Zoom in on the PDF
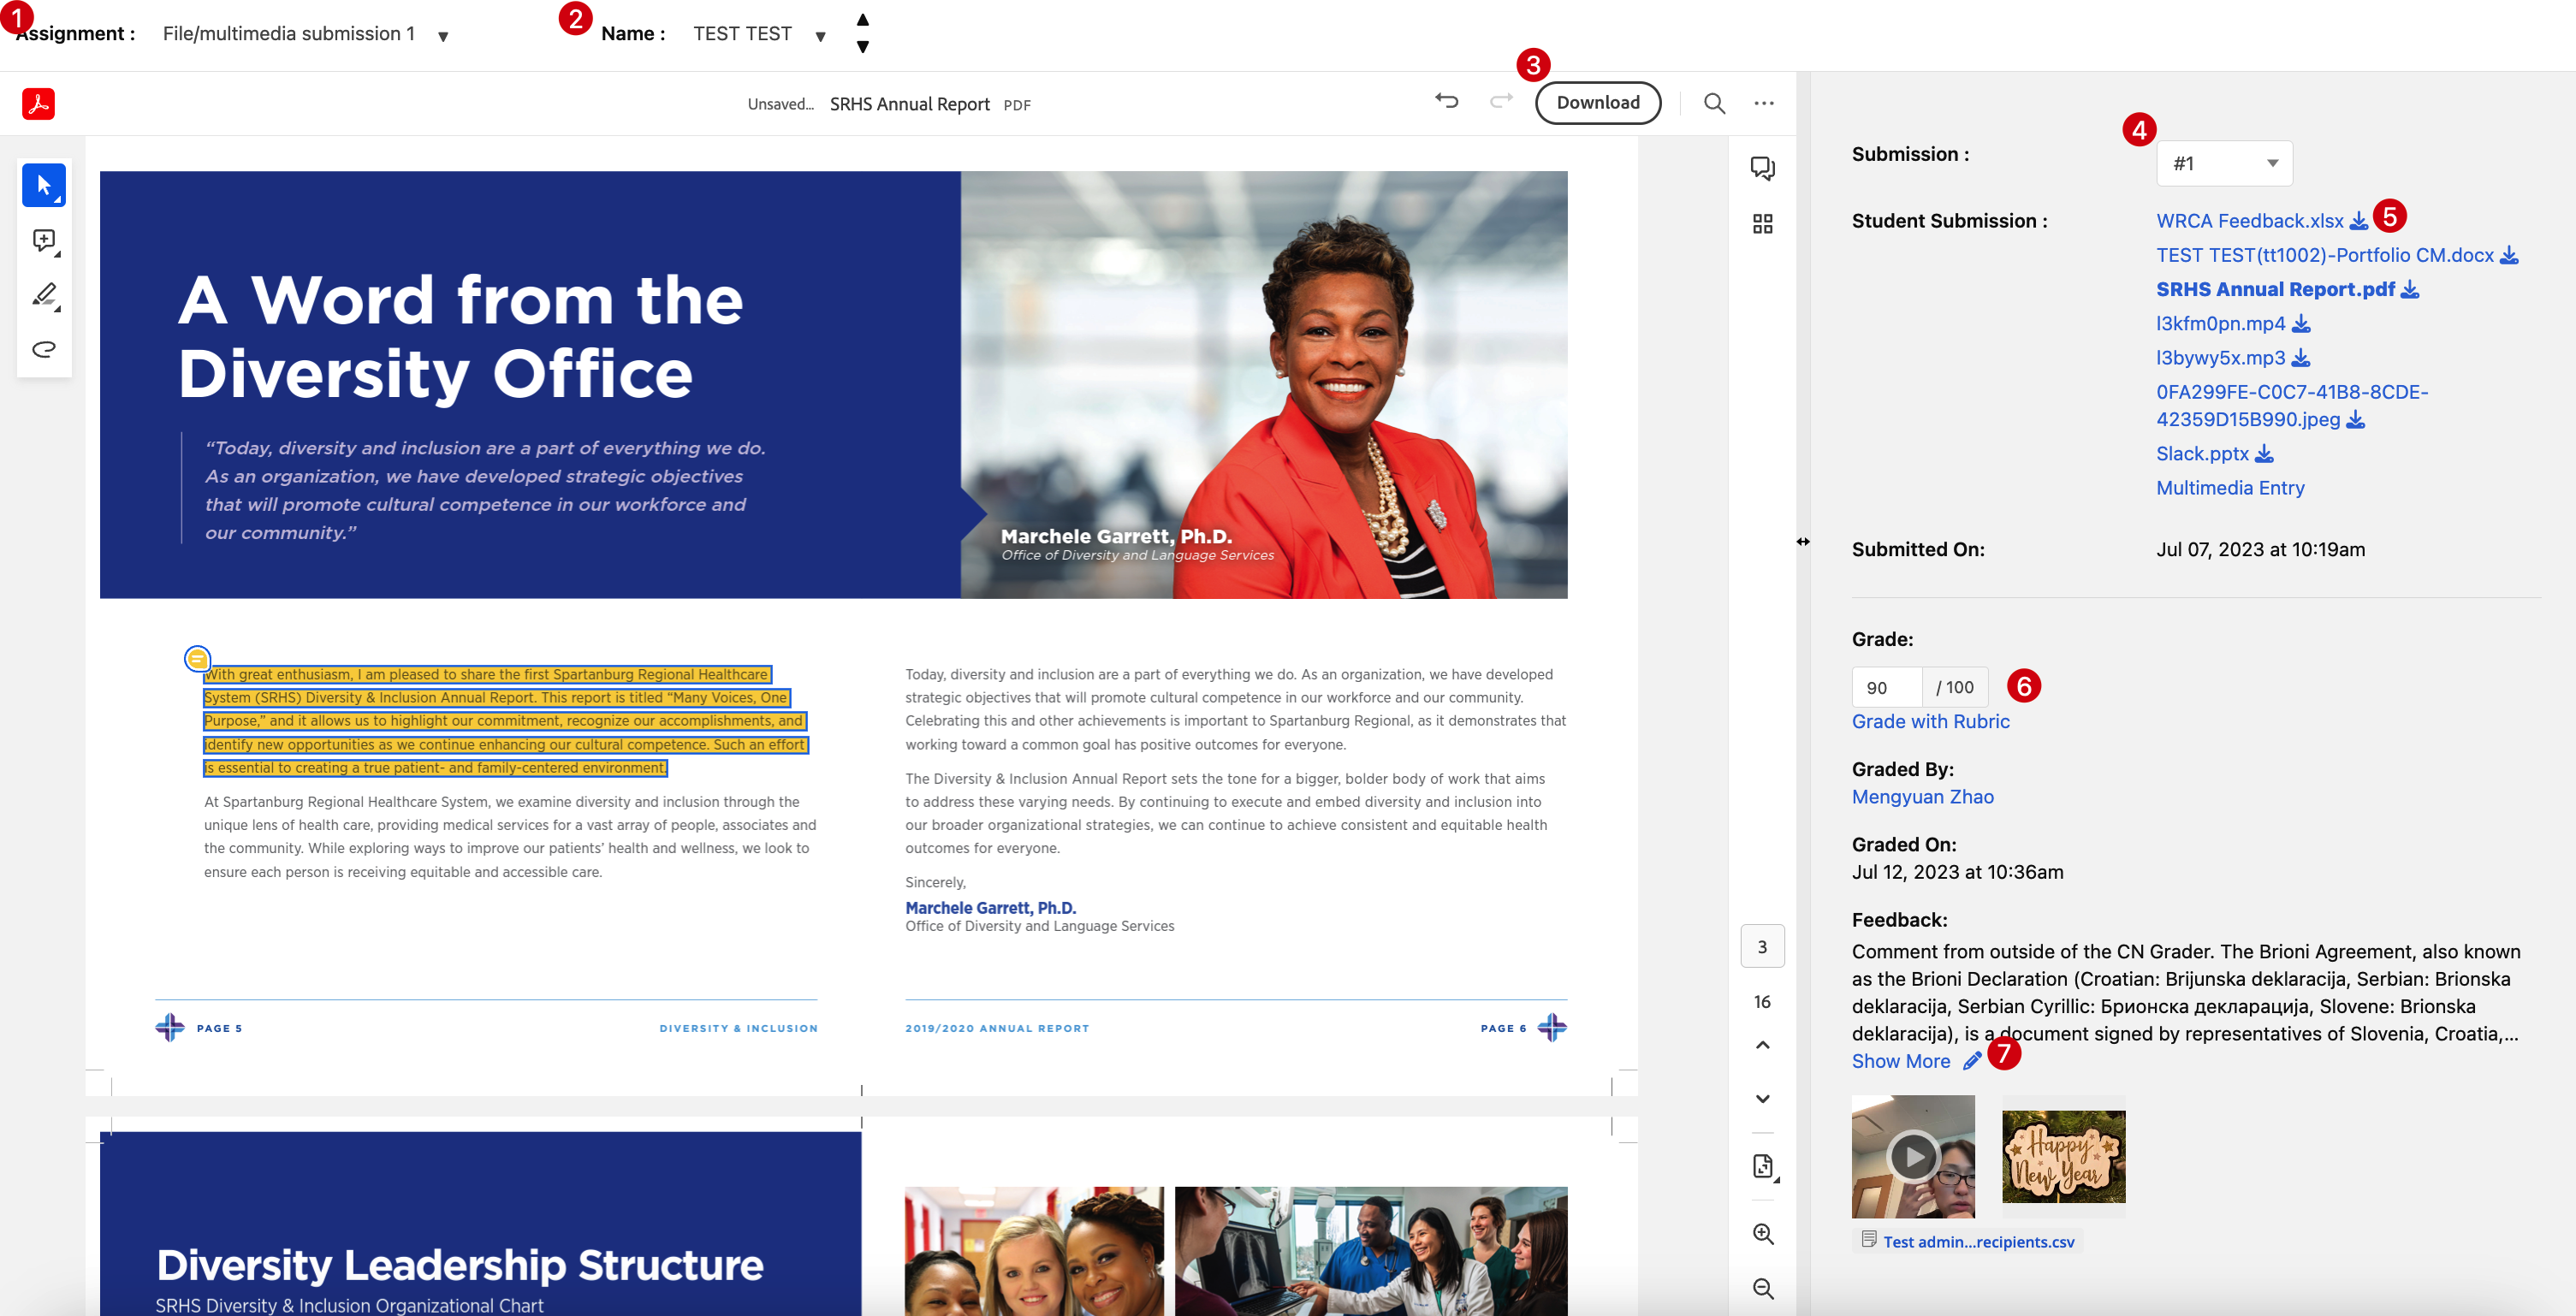The height and width of the screenshot is (1316, 2576). pyautogui.click(x=1762, y=1234)
